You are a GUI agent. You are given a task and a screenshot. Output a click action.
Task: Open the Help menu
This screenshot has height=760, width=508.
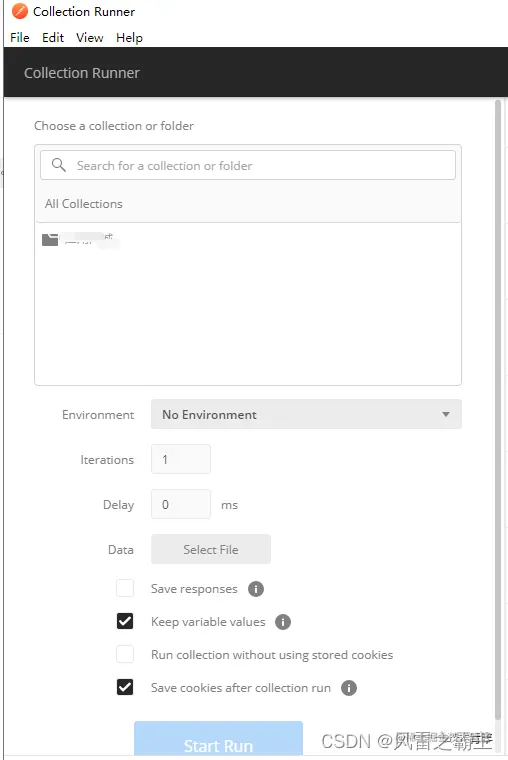pyautogui.click(x=129, y=37)
